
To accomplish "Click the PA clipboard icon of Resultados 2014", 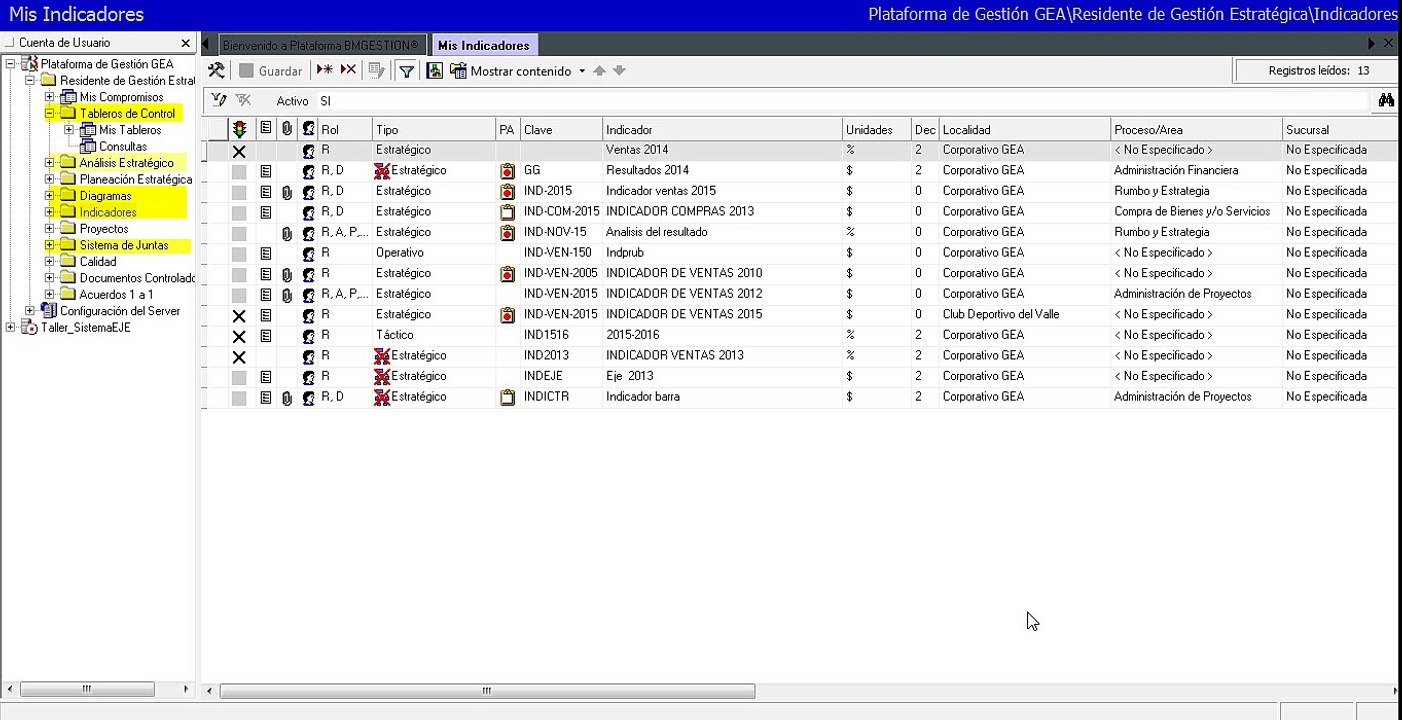I will click(x=507, y=170).
